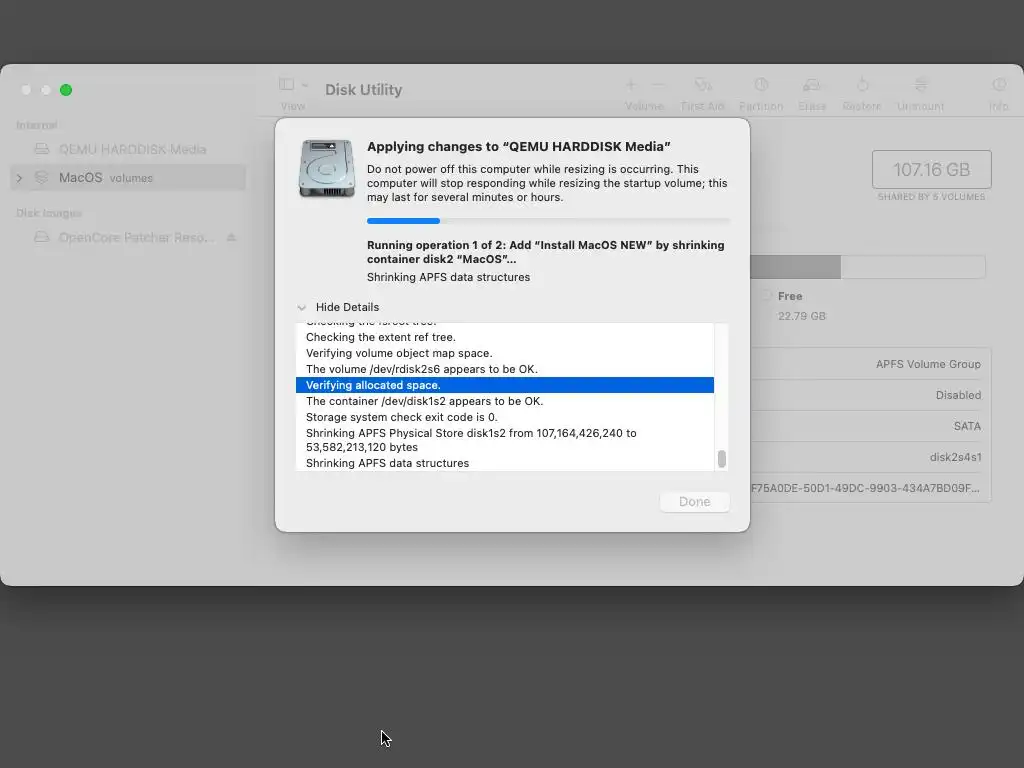Screen dimensions: 1024x768
Task: Click the OpenCore Patcher disk icon in sidebar
Action: [42, 237]
